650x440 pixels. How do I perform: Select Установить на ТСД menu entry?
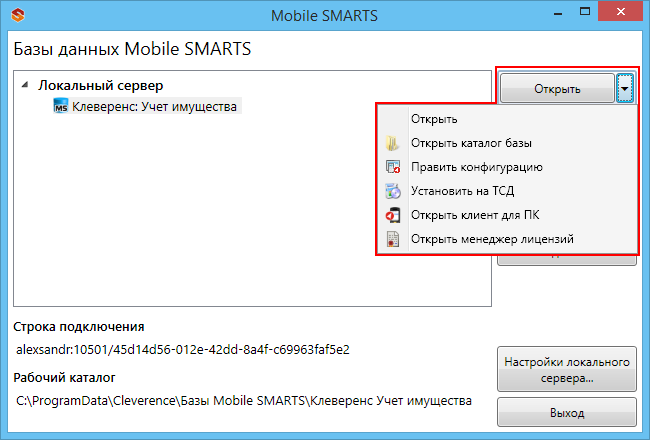[507, 191]
